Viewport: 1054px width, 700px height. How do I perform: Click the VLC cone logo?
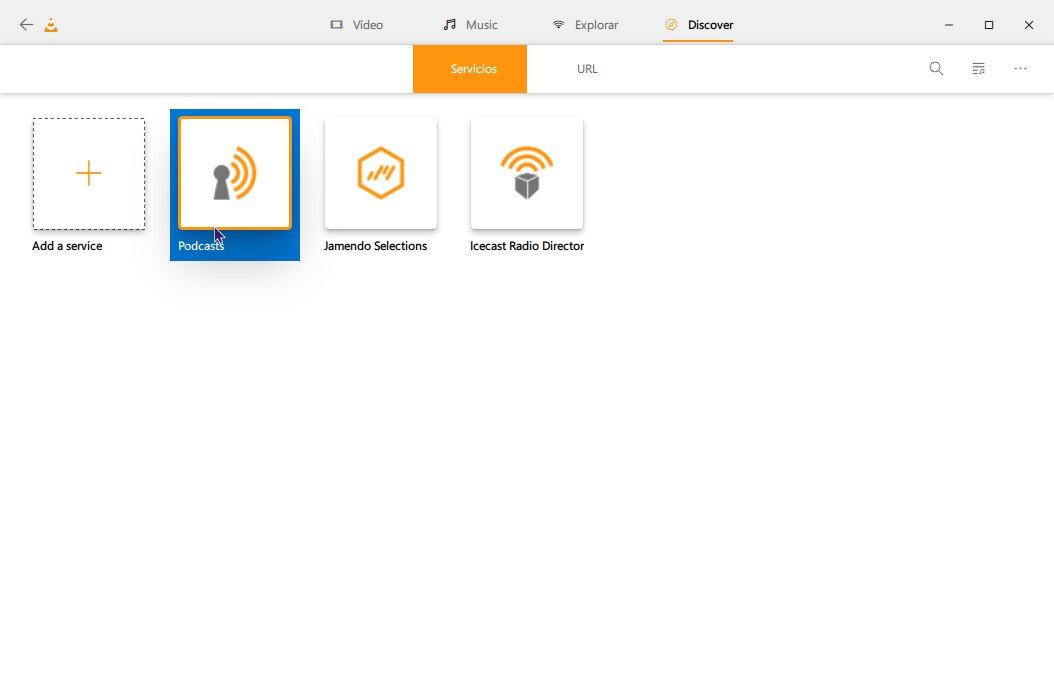coord(51,25)
